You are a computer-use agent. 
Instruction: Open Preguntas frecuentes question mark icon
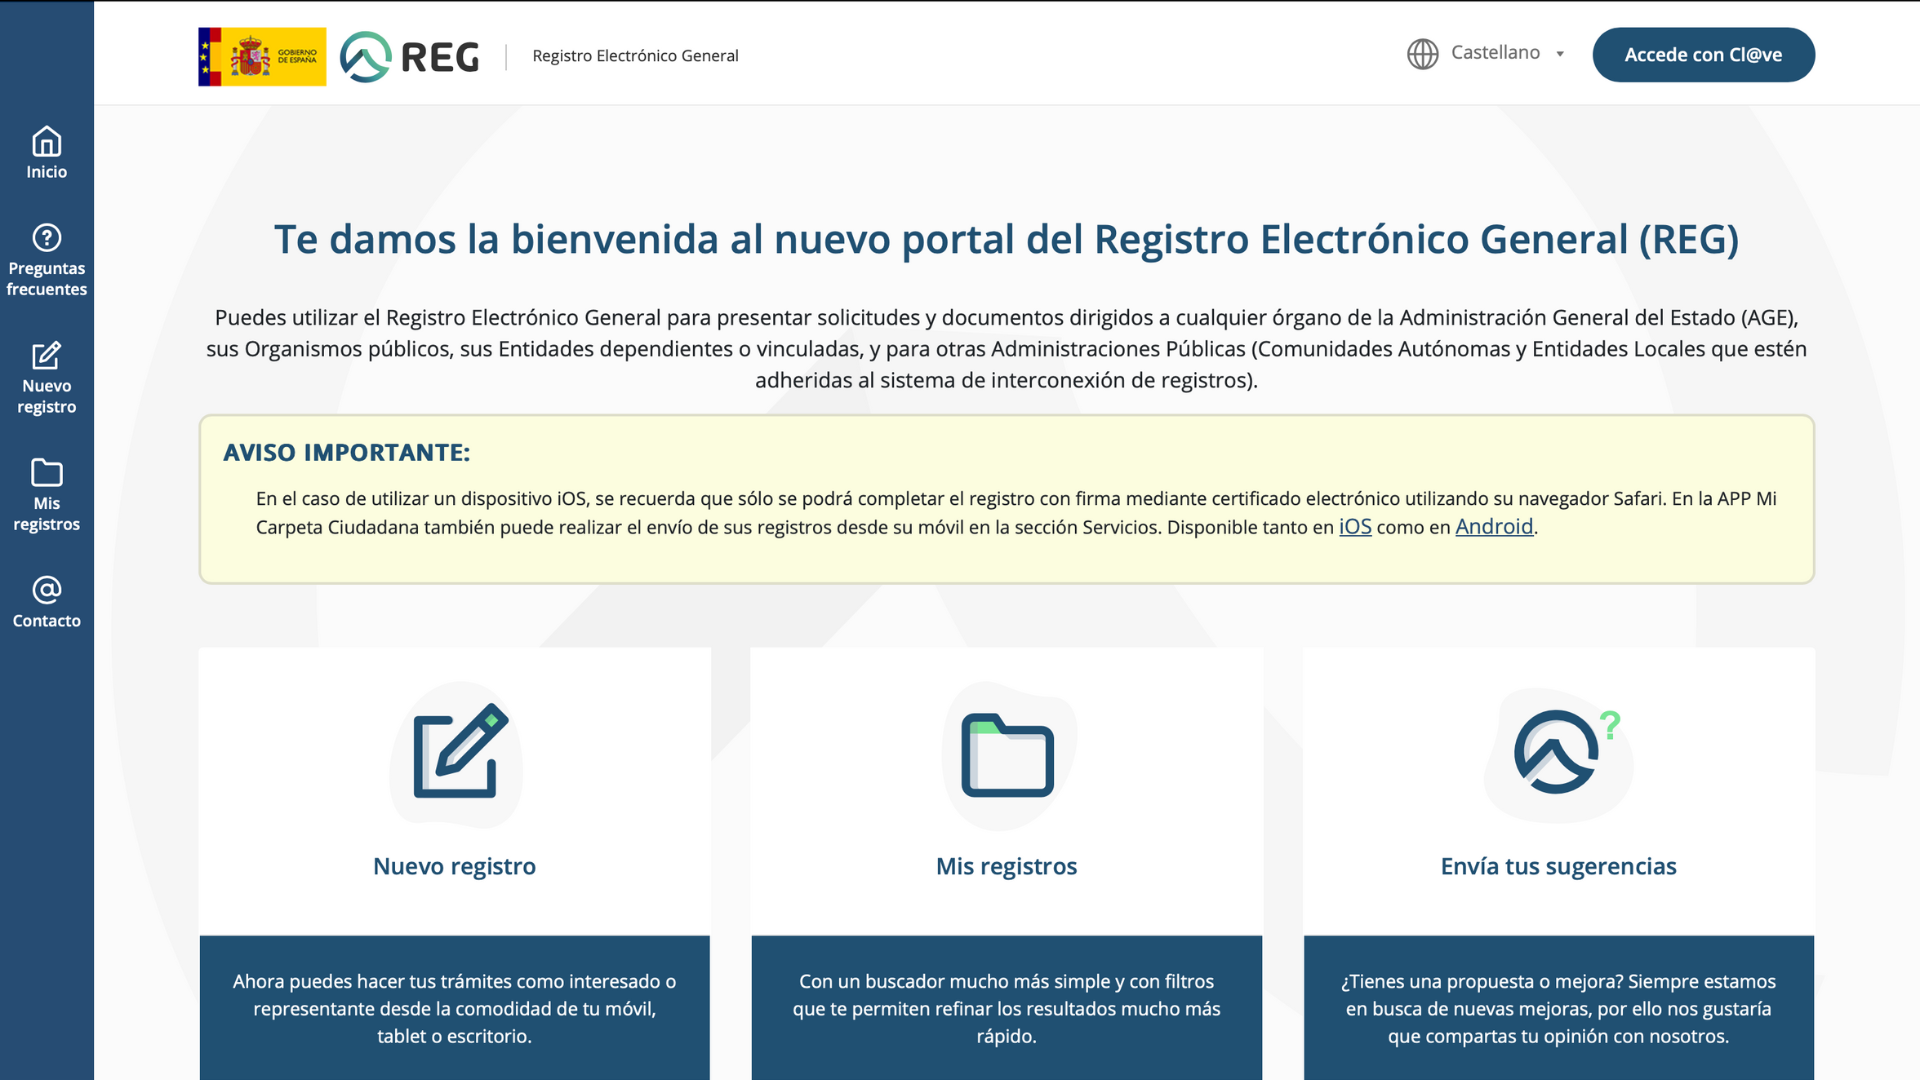click(x=46, y=238)
